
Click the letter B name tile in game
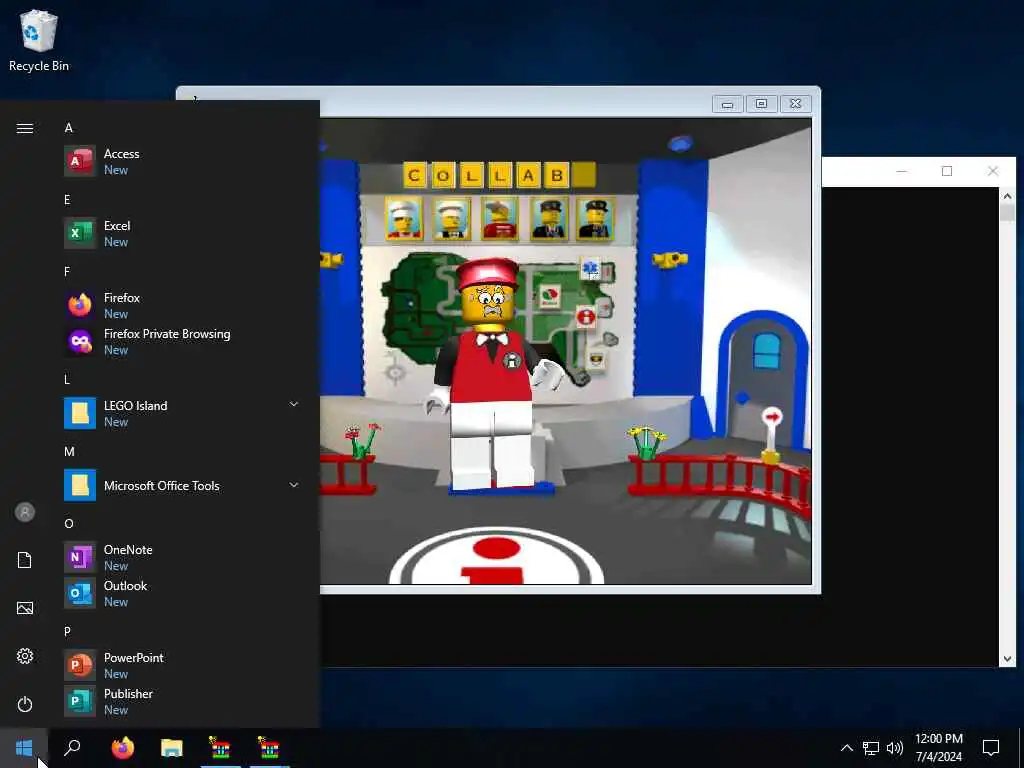[x=557, y=175]
